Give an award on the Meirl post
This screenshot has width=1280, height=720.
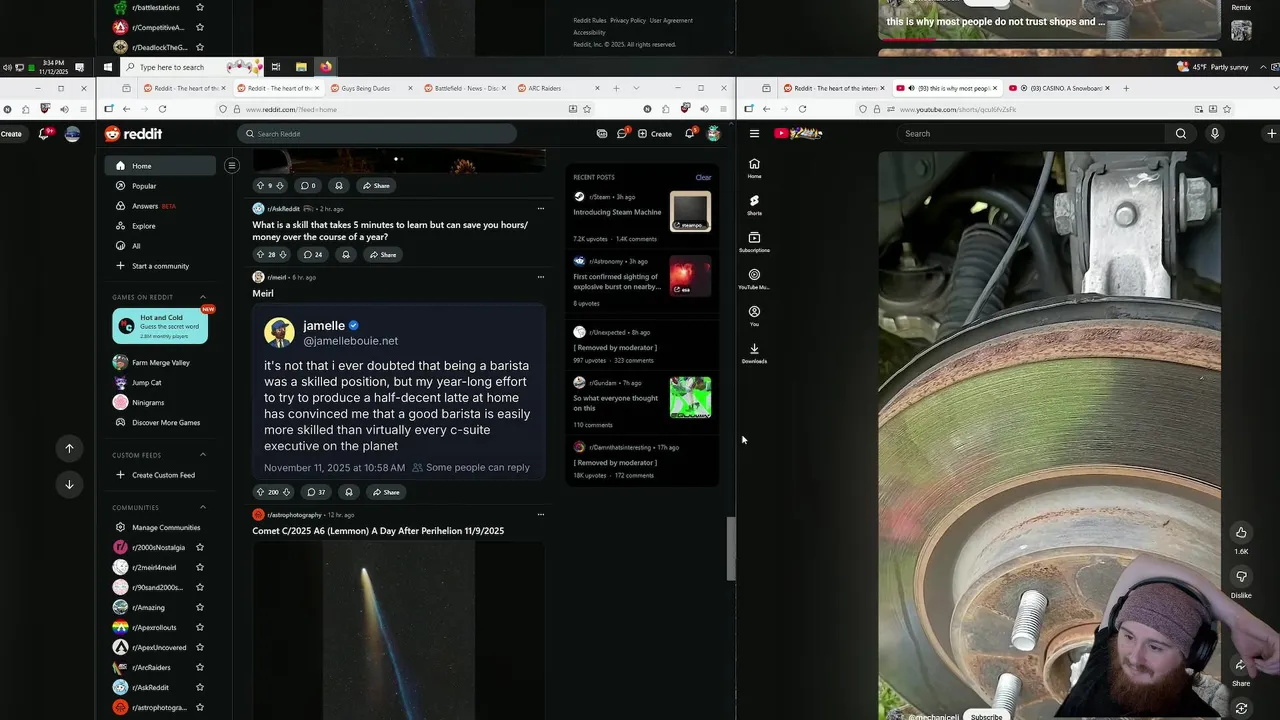348,492
